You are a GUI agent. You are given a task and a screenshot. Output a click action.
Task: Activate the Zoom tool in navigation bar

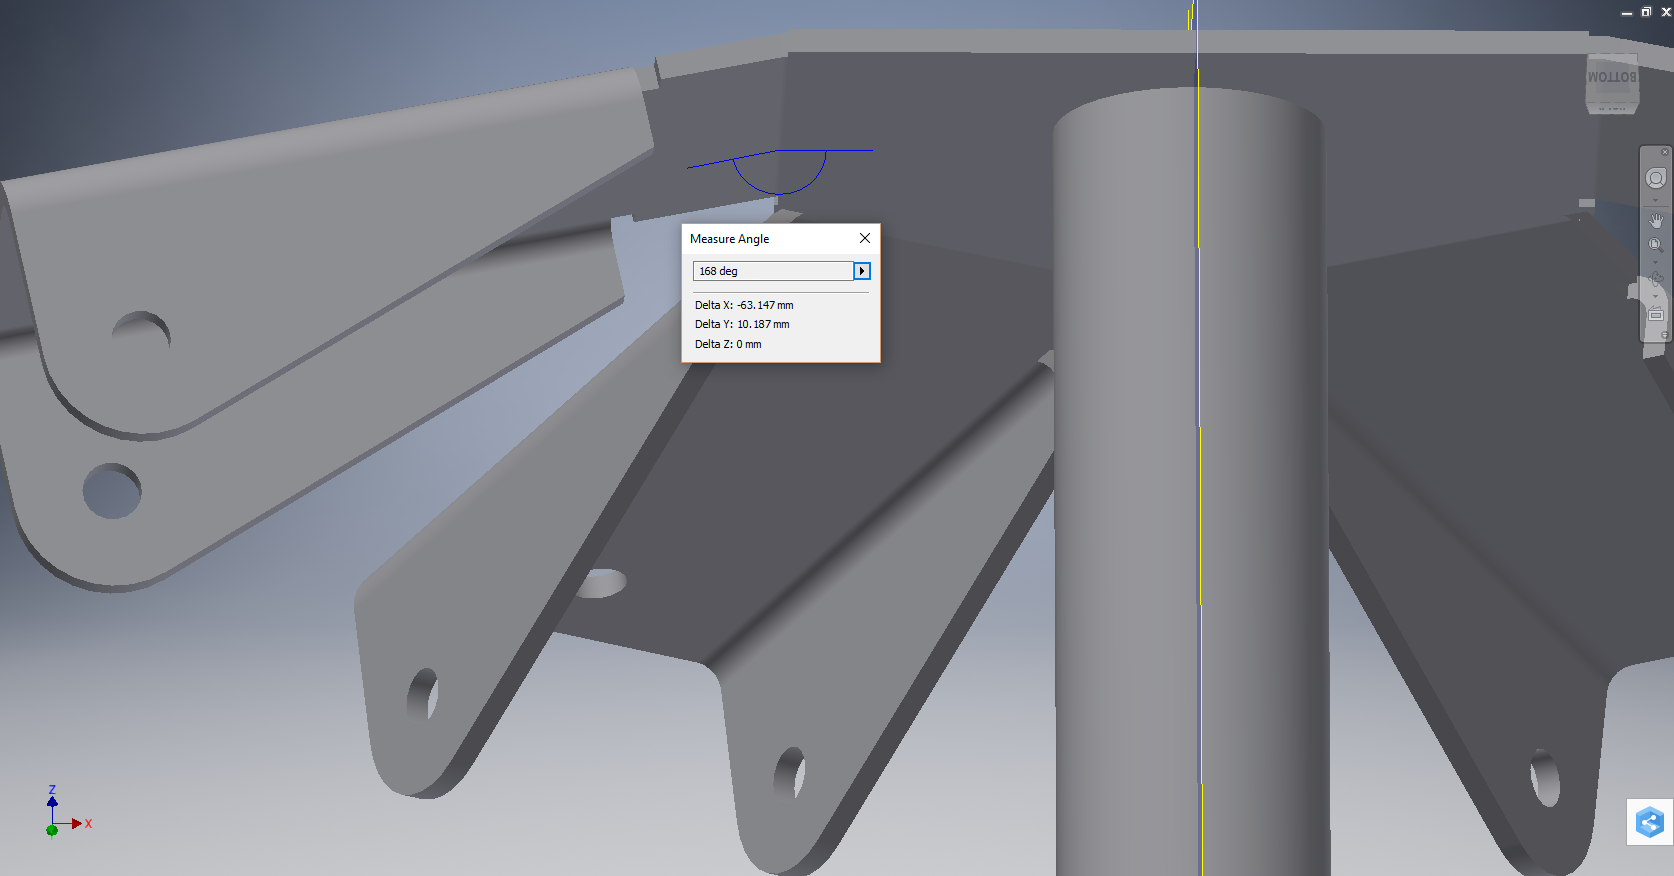1655,244
